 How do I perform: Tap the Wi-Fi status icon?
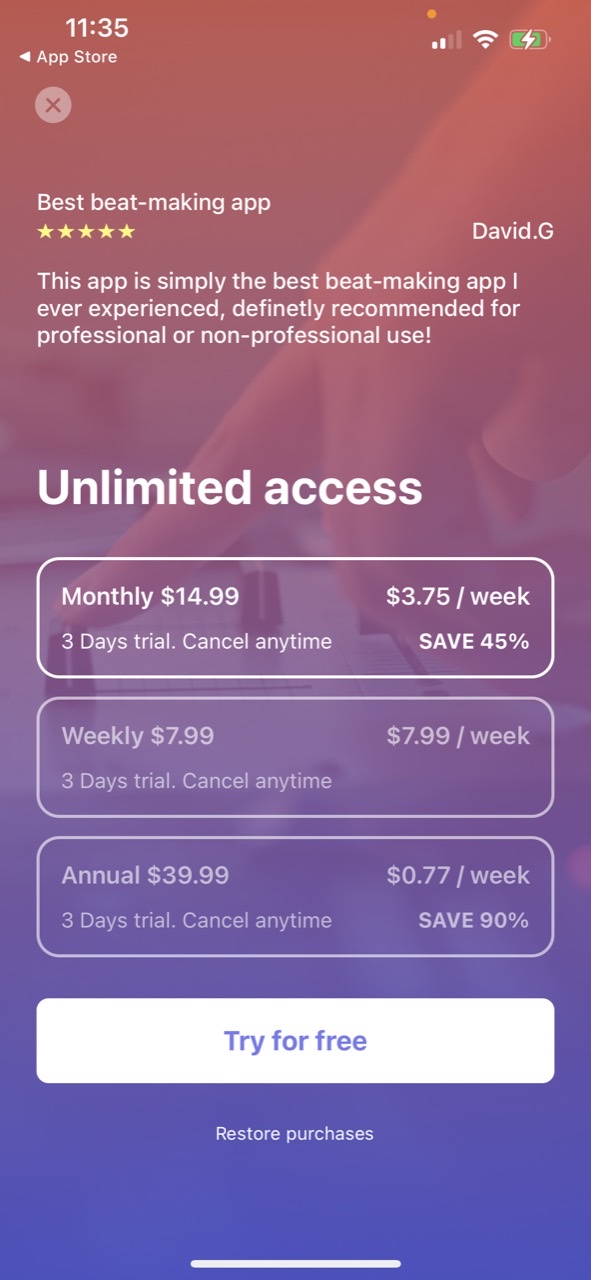pos(486,40)
